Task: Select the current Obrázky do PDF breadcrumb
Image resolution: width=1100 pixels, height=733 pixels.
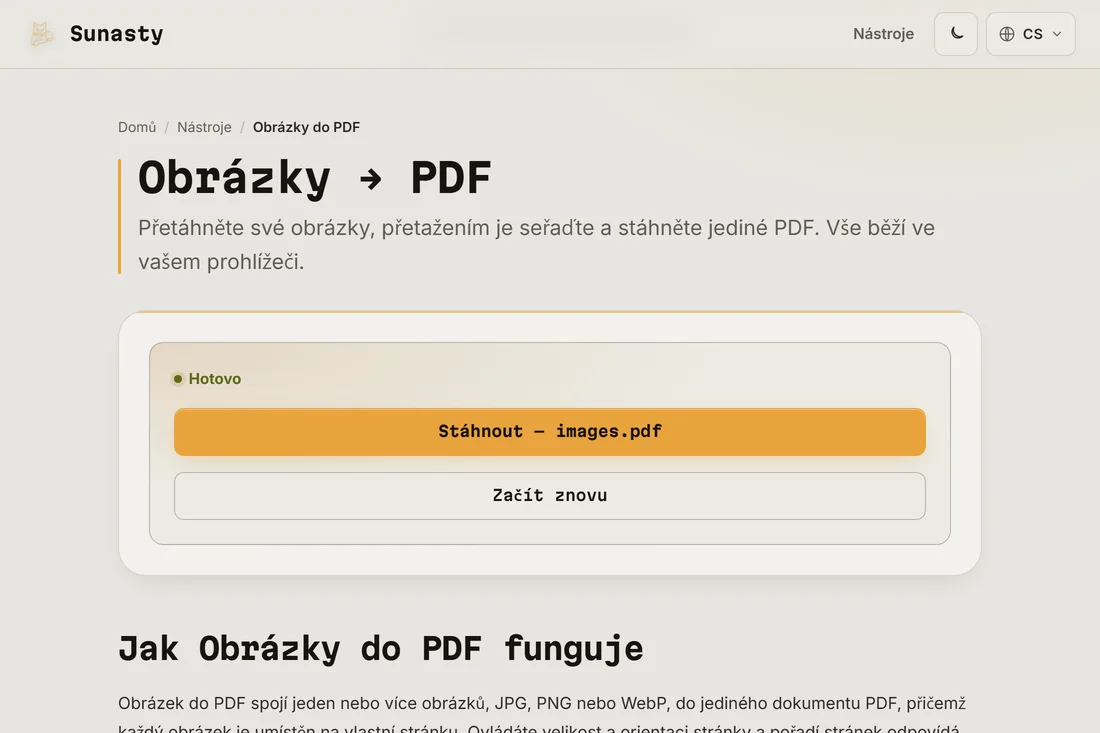Action: coord(307,127)
